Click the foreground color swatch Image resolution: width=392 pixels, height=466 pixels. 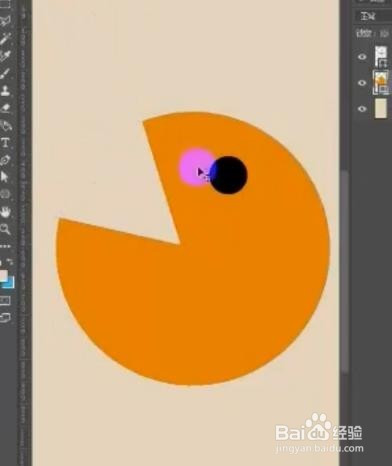point(3,275)
